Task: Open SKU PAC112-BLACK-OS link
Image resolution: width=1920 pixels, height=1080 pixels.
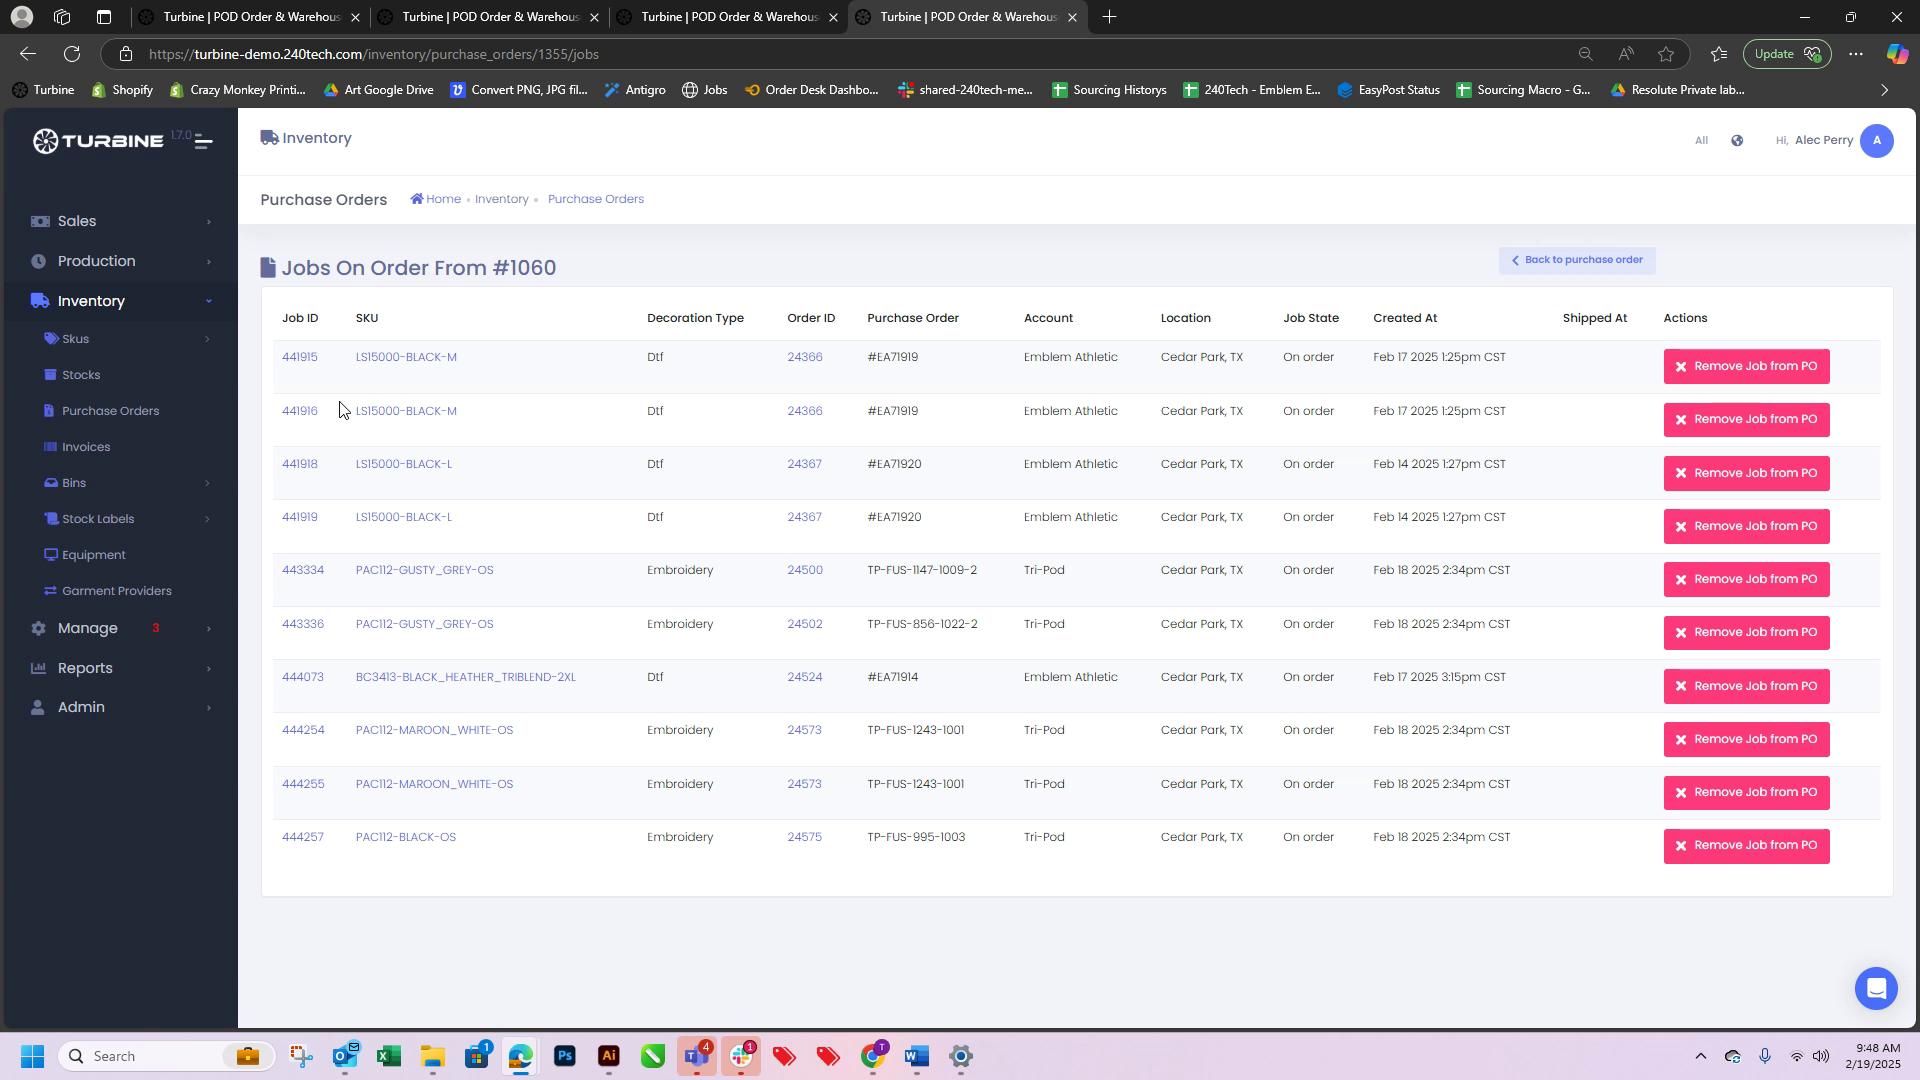Action: pos(405,837)
